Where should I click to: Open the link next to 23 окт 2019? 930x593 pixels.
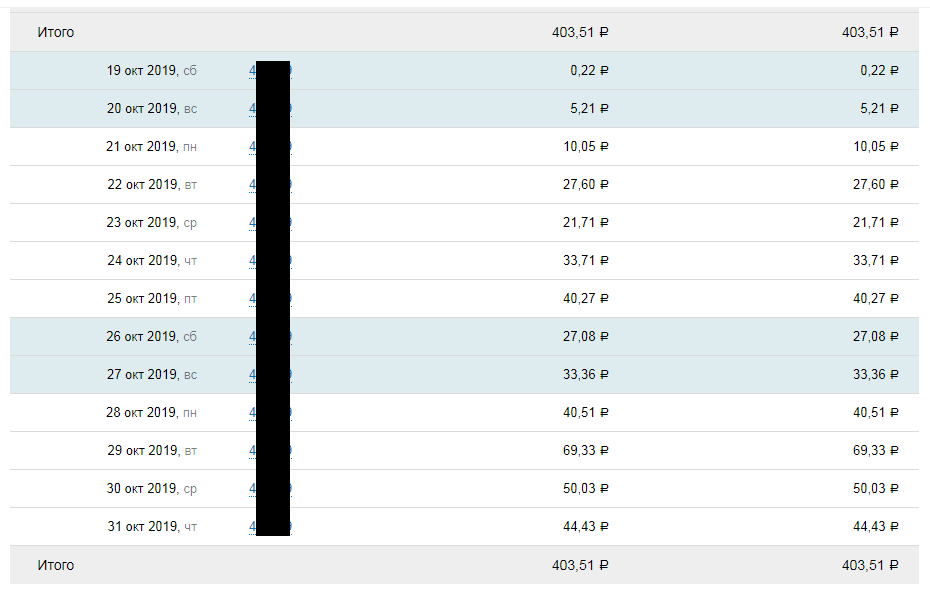pyautogui.click(x=252, y=223)
